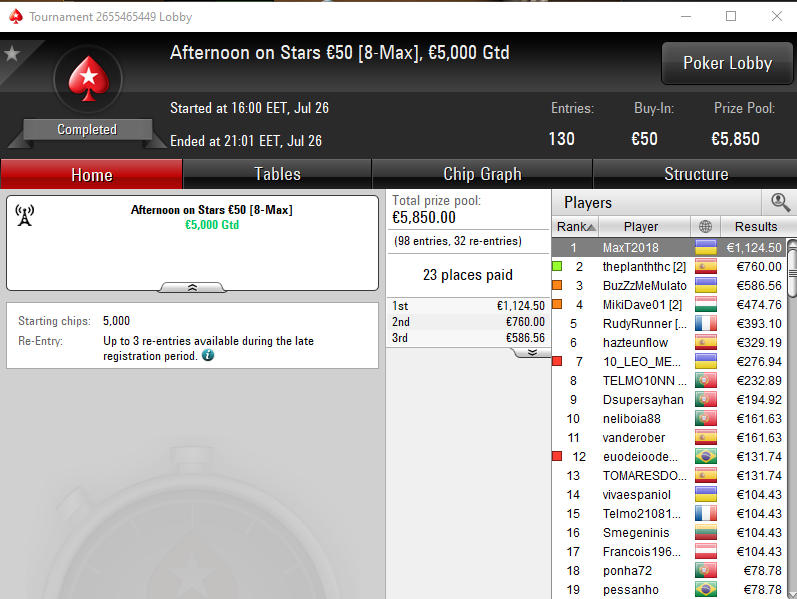Click the red tag beside euodeioode

tap(557, 456)
